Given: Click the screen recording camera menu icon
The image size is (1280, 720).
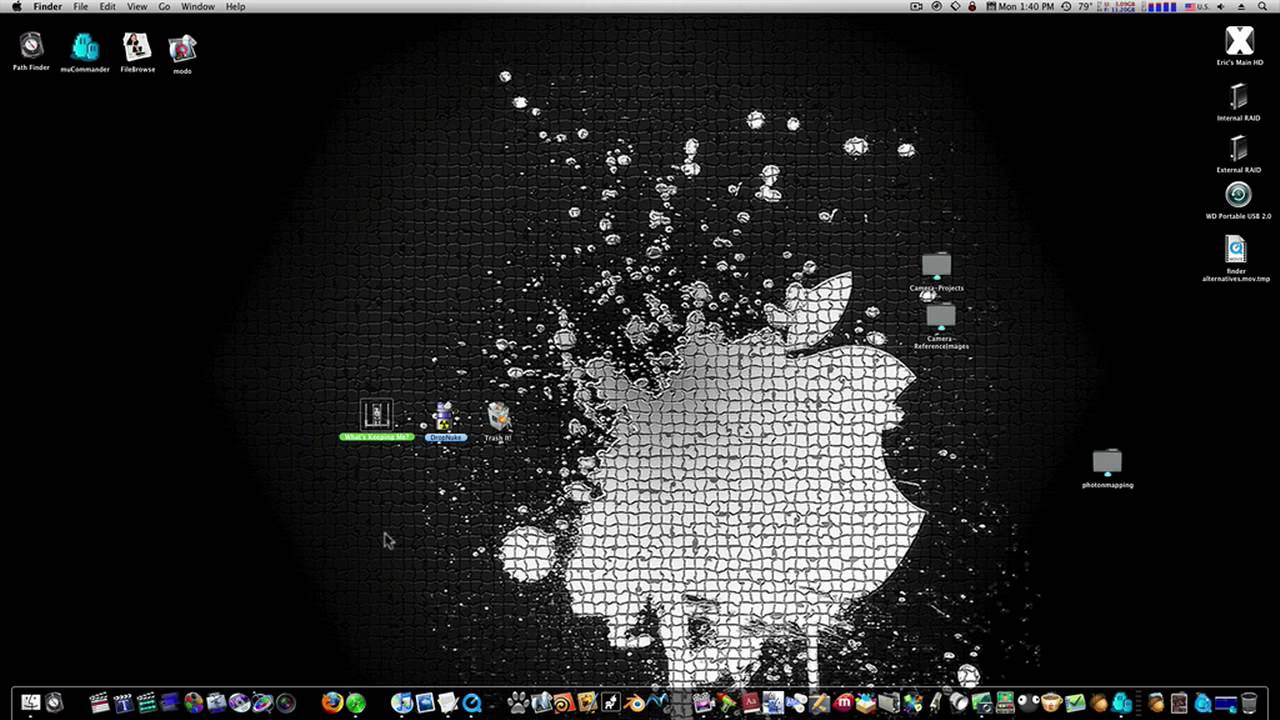Looking at the screenshot, I should point(915,6).
